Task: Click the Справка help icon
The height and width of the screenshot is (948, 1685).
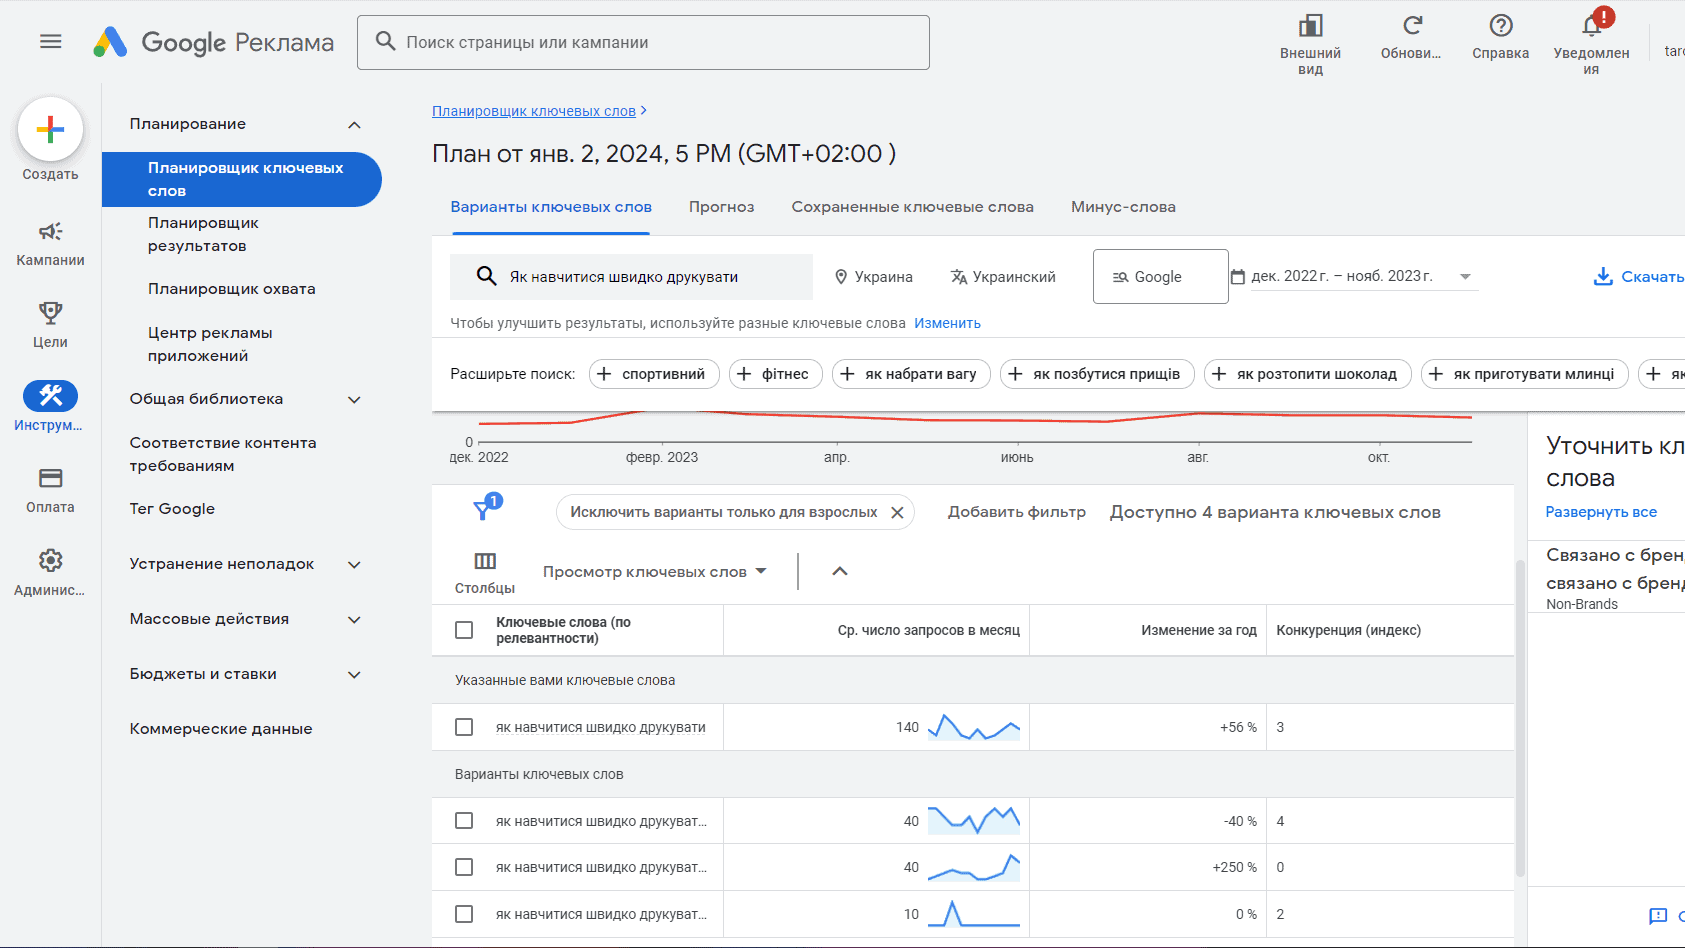Action: [x=1500, y=27]
